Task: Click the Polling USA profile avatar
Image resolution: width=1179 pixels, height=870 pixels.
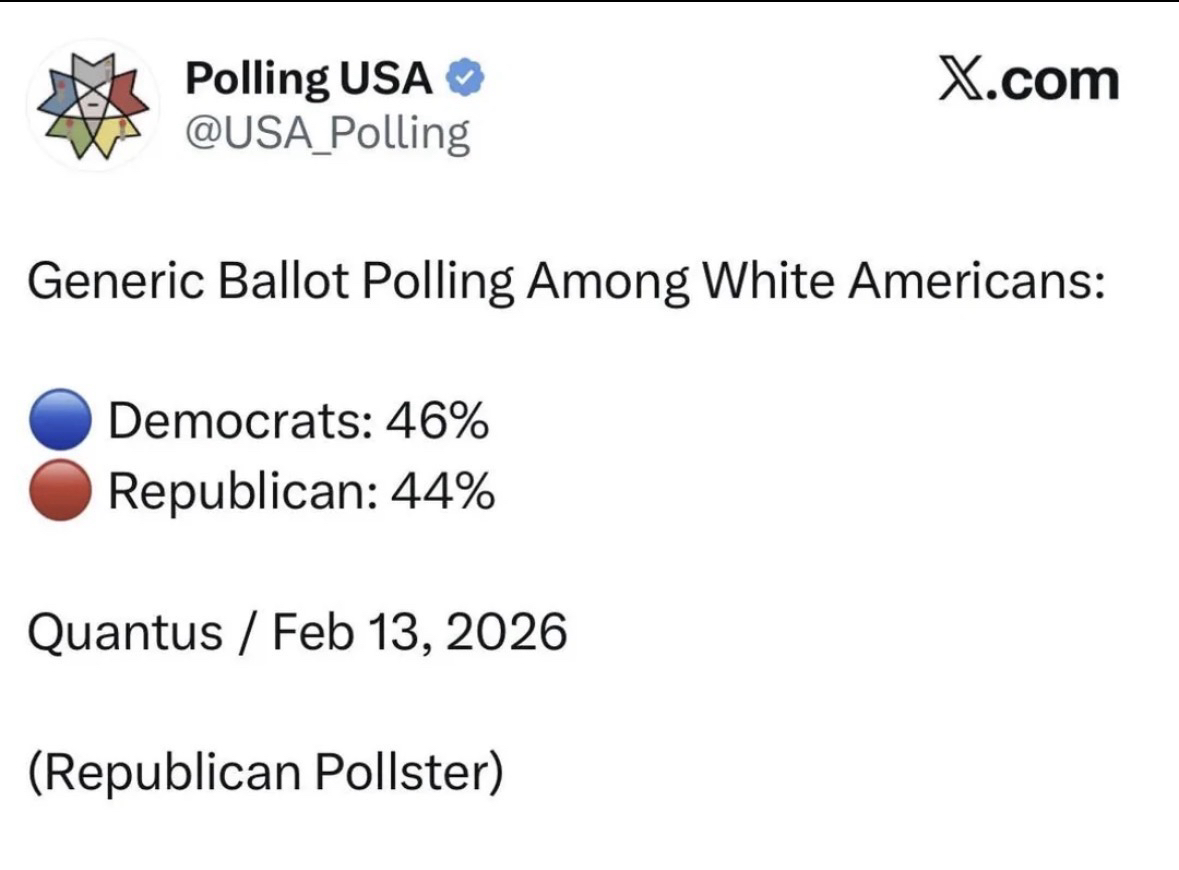Action: point(91,106)
